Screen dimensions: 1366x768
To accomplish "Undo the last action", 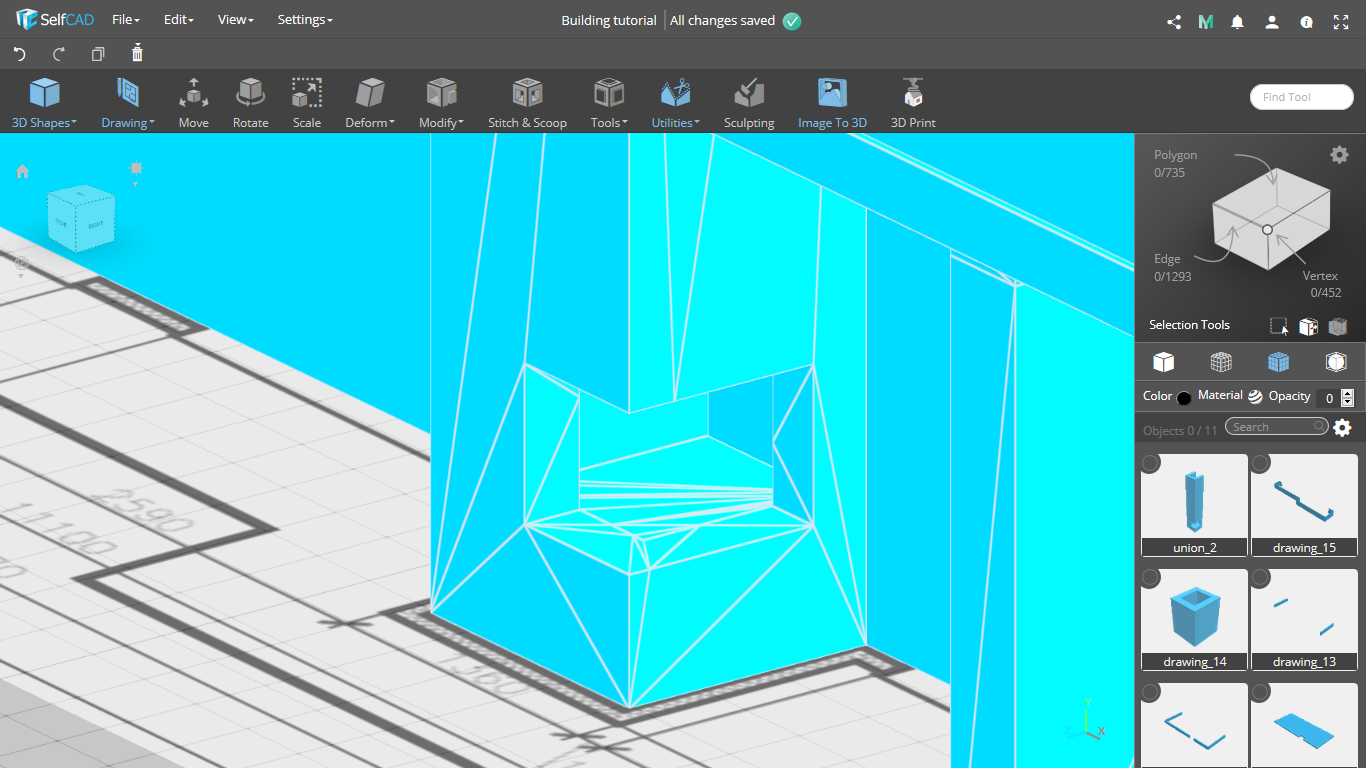I will (19, 54).
